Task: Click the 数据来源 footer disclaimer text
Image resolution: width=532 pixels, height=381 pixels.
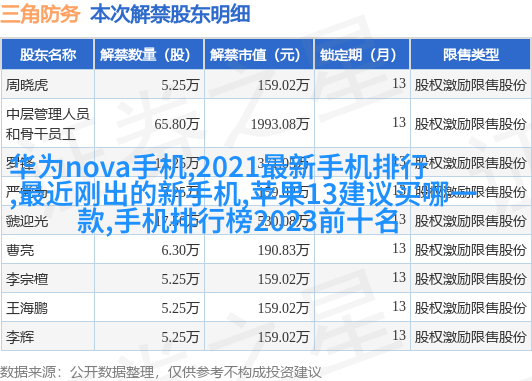Action: pyautogui.click(x=160, y=372)
